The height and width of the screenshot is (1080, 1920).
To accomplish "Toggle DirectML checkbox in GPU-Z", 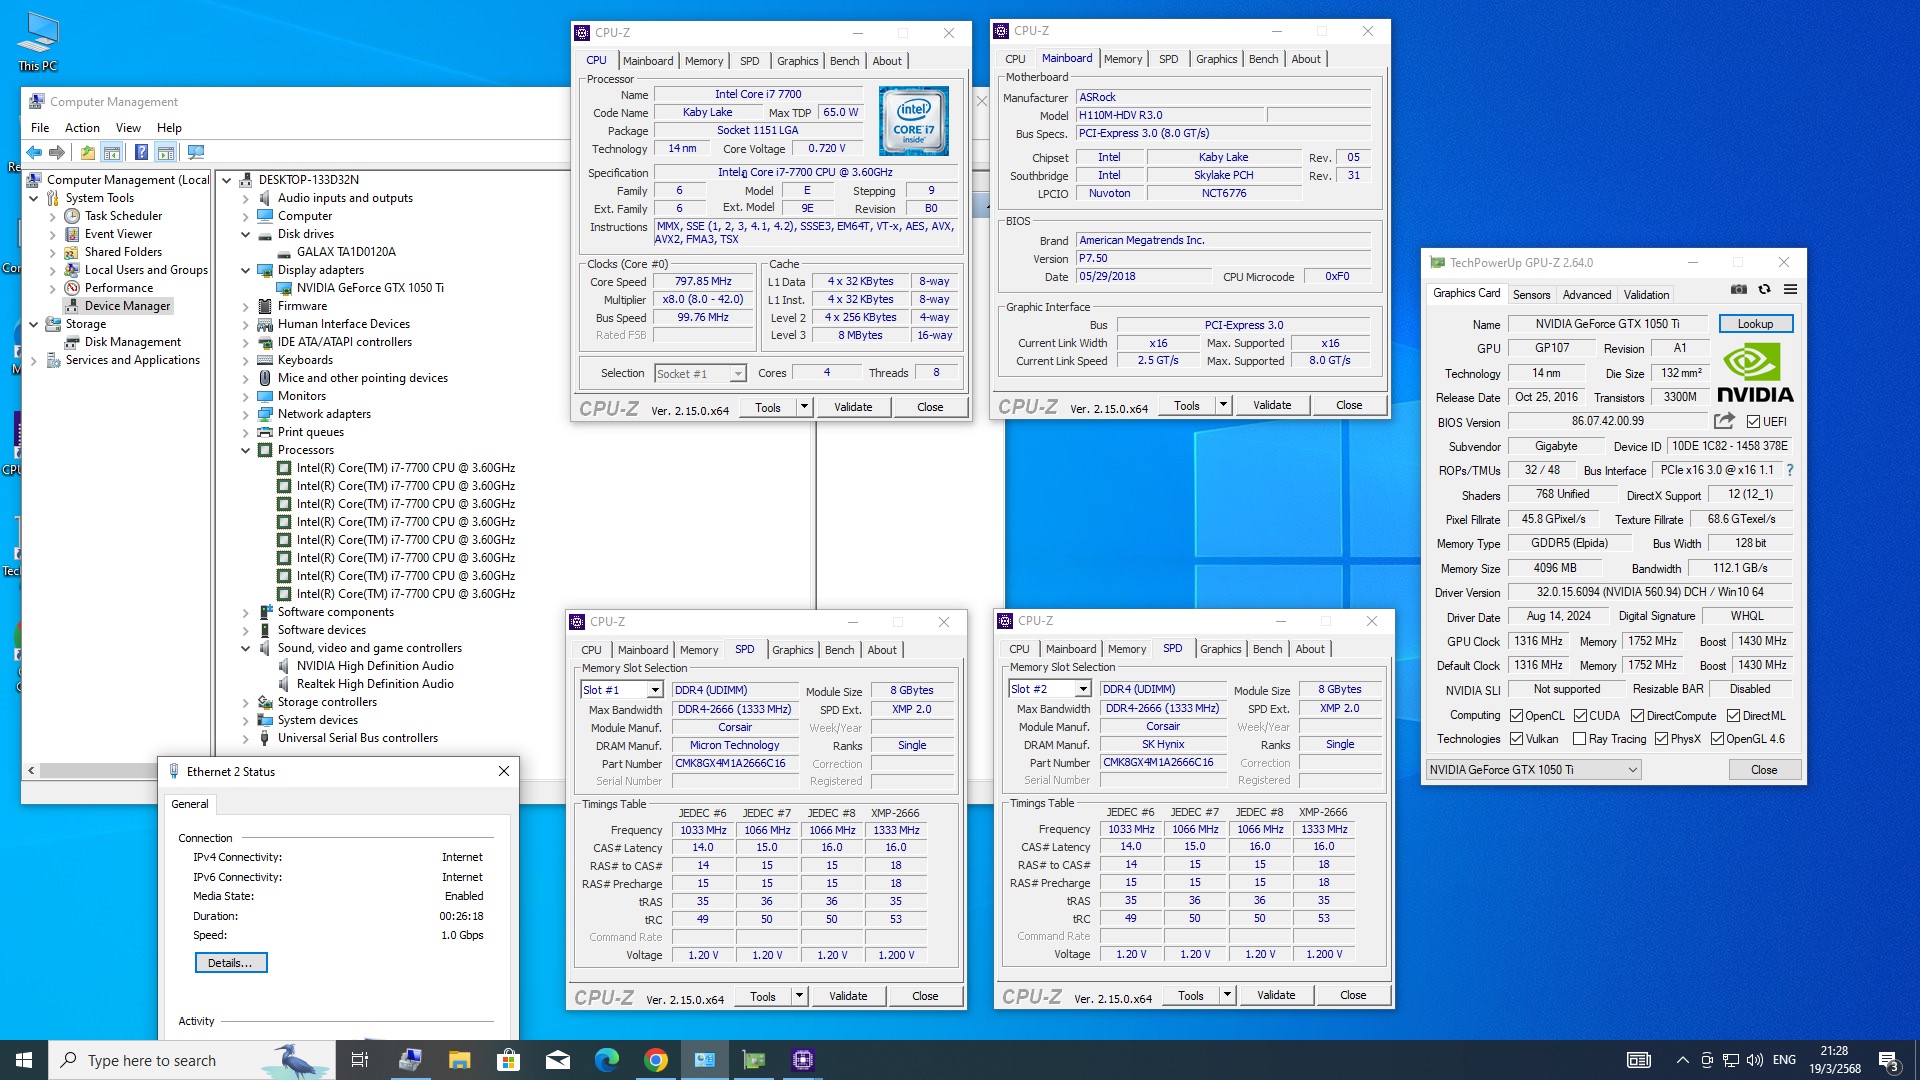I will (x=1733, y=716).
